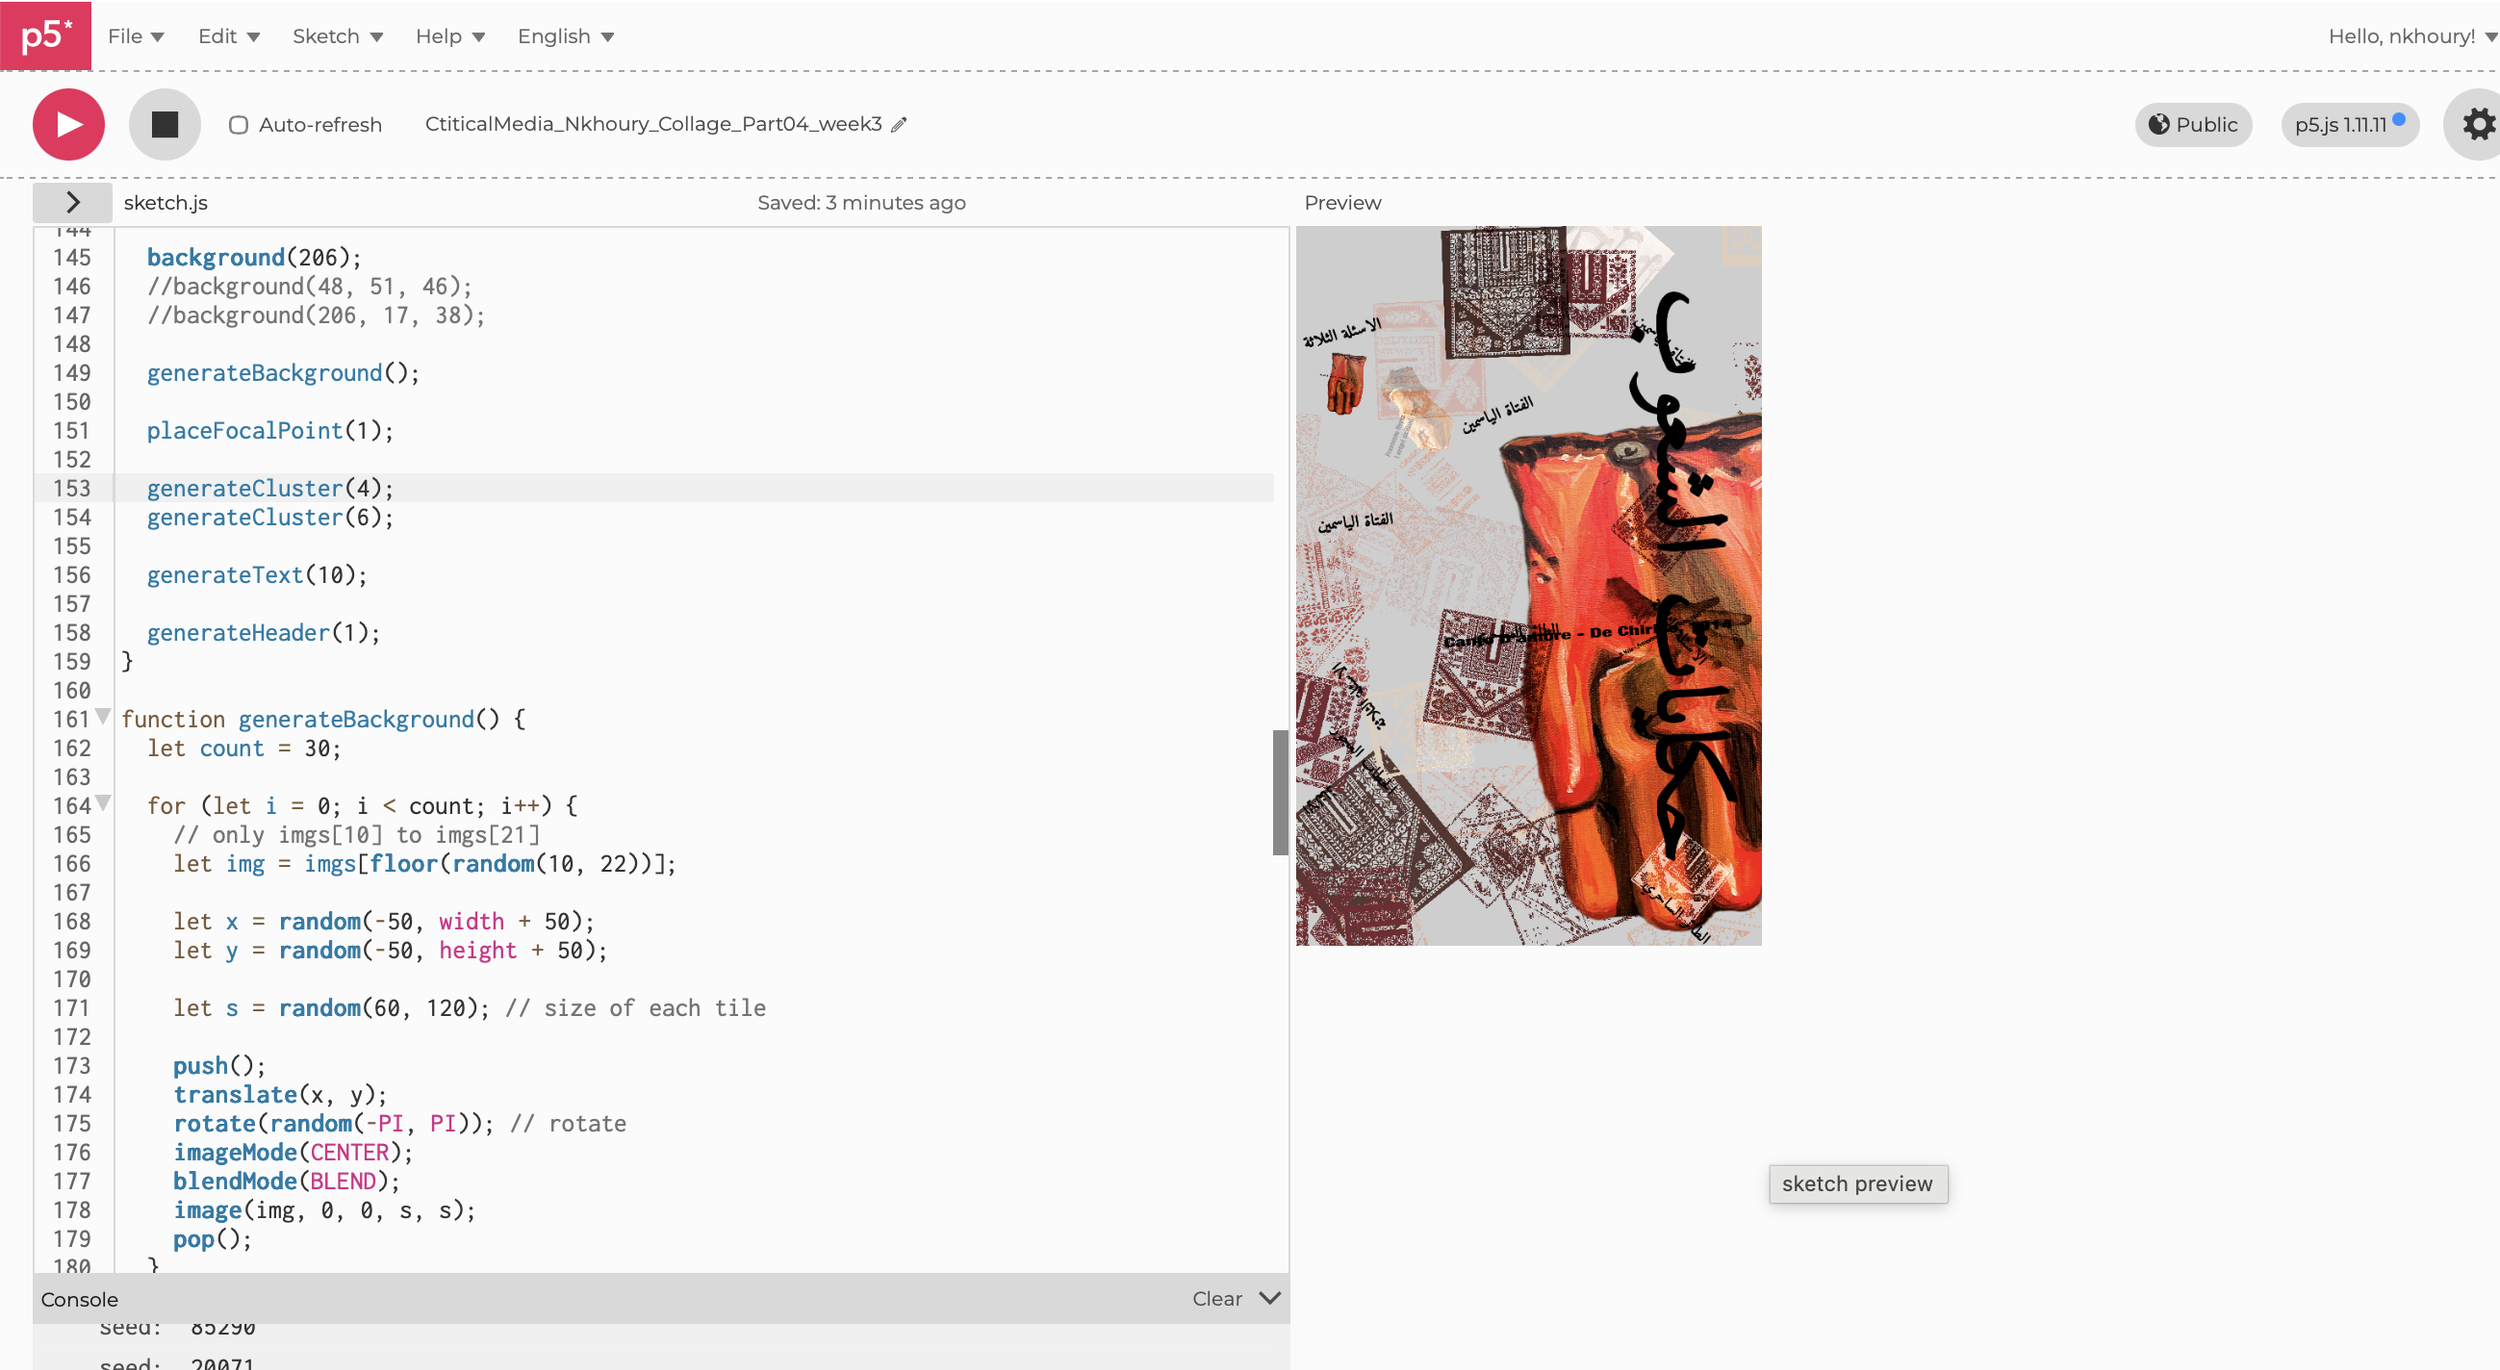This screenshot has width=2500, height=1370.
Task: Collapse the console with the chevron
Action: click(x=1269, y=1298)
